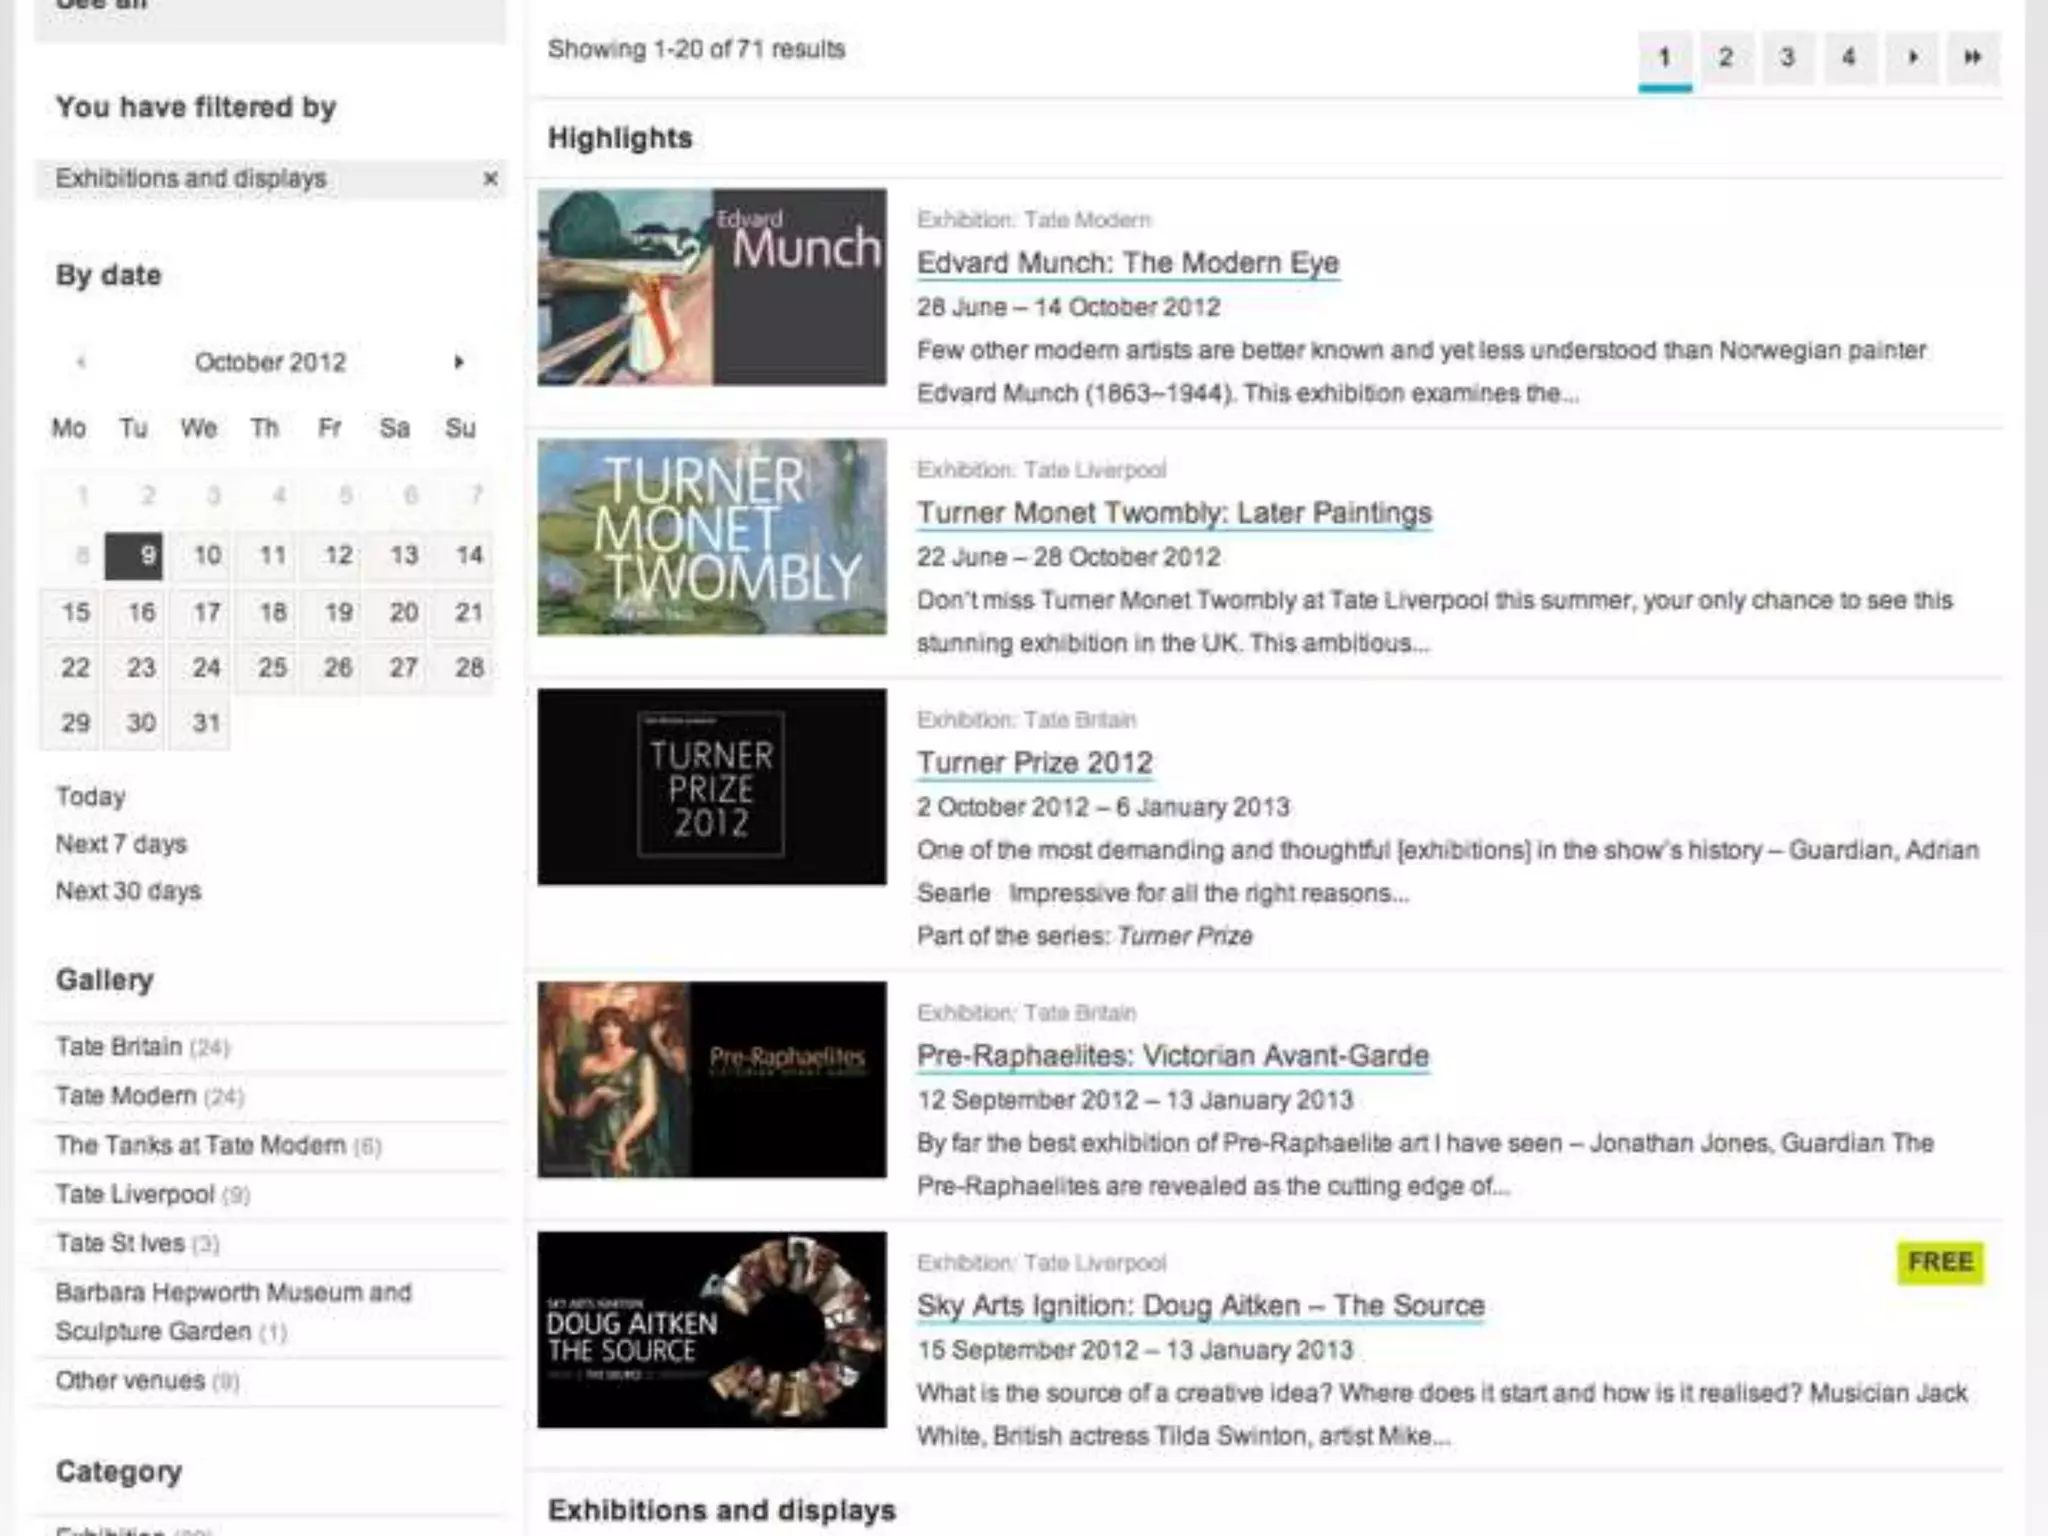
Task: Open results page 4
Action: pos(1849,58)
